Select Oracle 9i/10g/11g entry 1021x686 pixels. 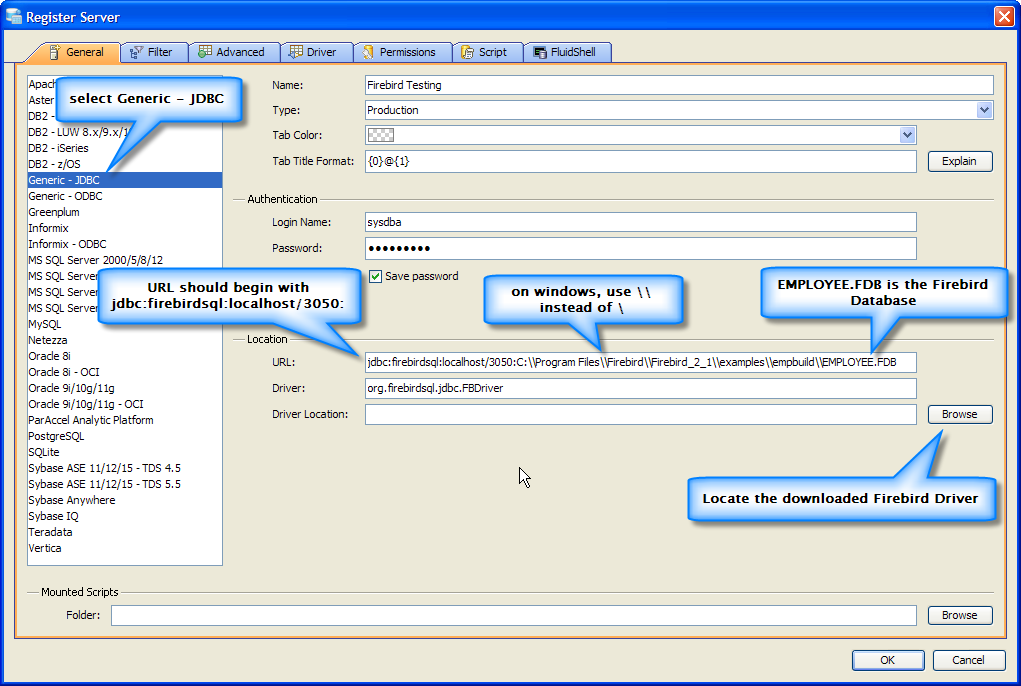[125, 388]
